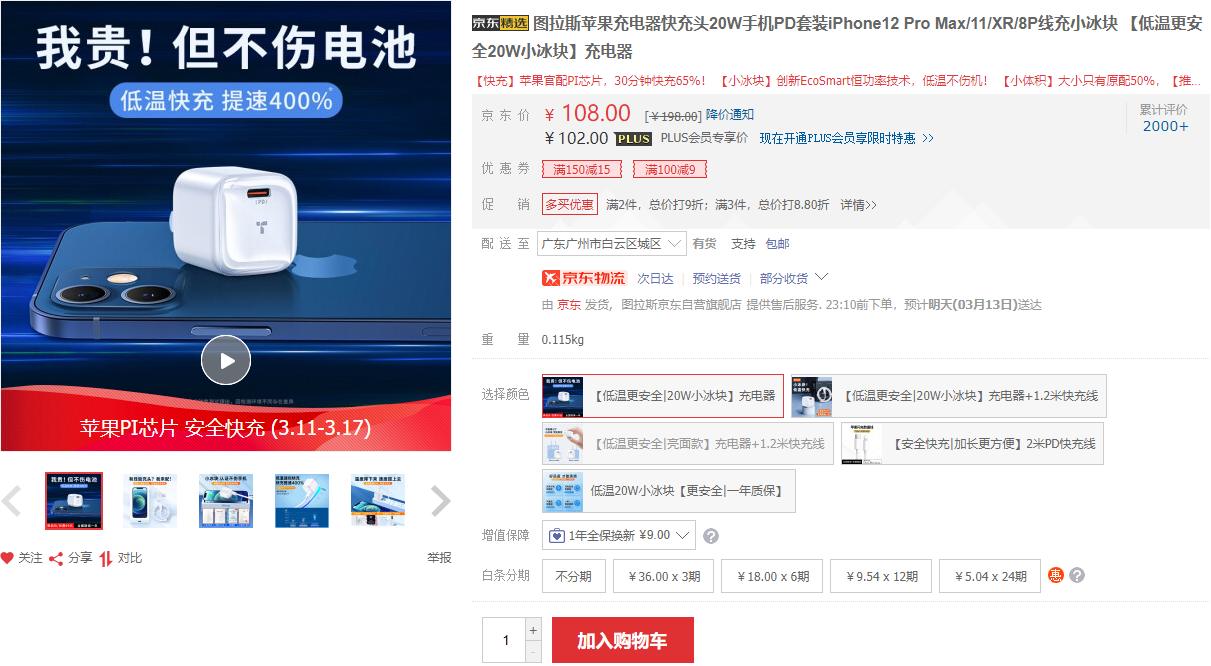This screenshot has width=1211, height=666.
Task: Click the orange 惠 discount icon
Action: point(1056,576)
